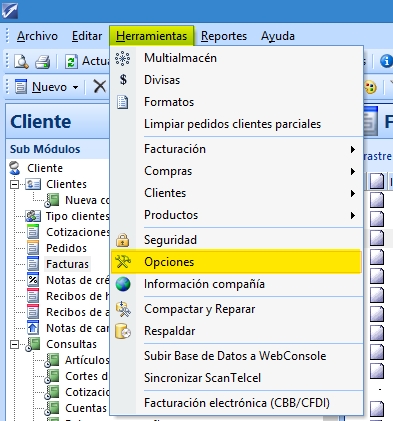Open the Reportes menu

click(224, 36)
